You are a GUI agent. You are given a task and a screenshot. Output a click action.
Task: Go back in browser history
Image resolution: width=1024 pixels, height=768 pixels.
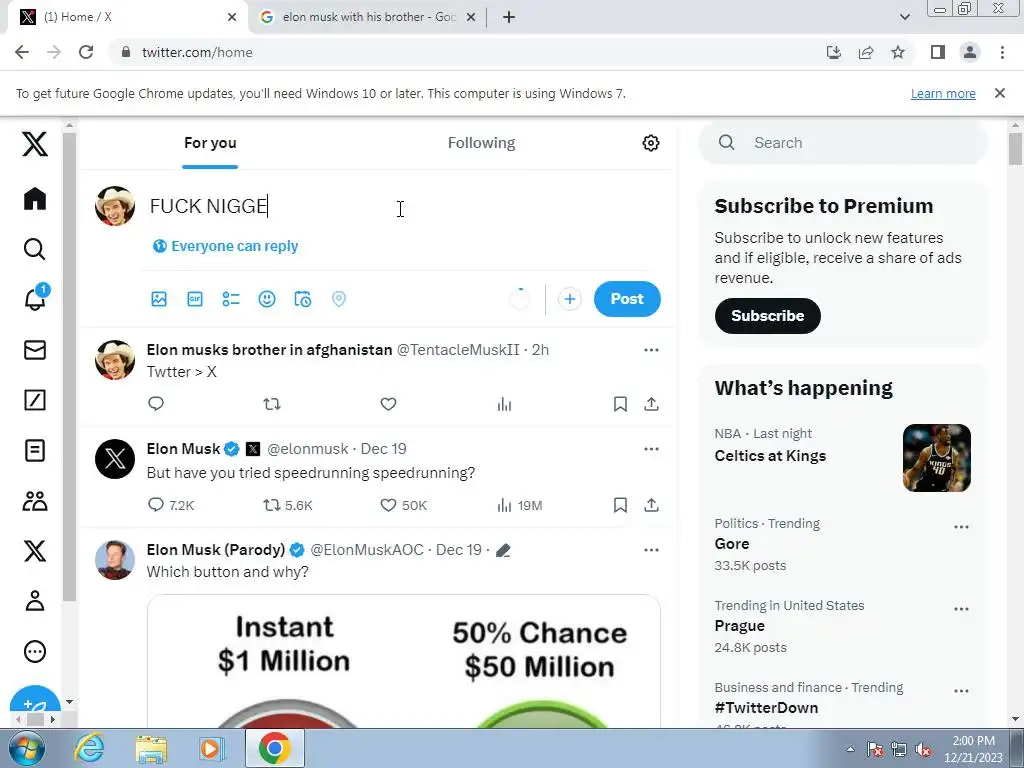(x=22, y=52)
